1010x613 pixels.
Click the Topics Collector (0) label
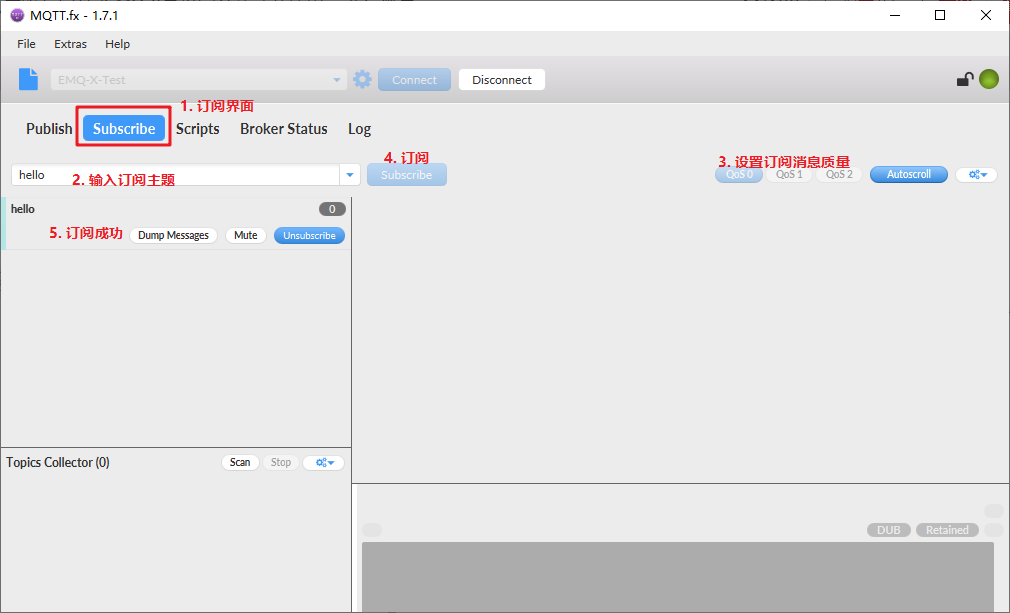[x=58, y=462]
